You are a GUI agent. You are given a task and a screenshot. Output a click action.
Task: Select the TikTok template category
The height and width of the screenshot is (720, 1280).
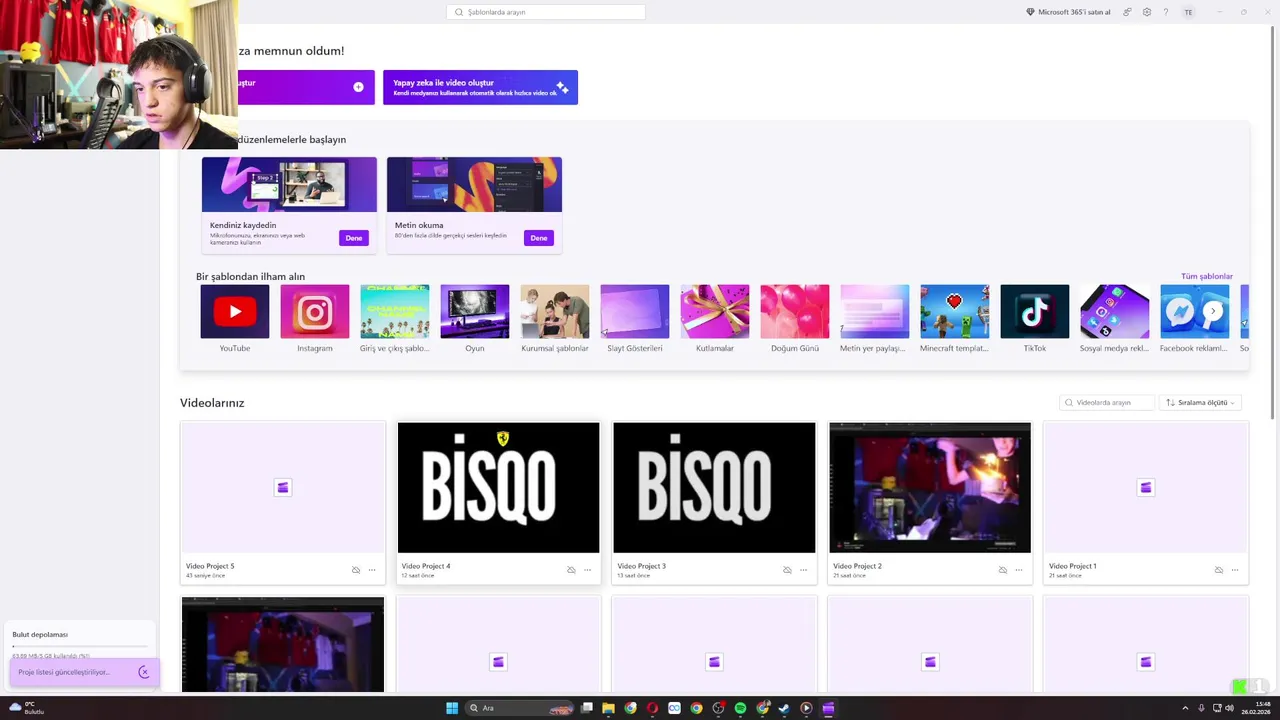click(x=1035, y=318)
